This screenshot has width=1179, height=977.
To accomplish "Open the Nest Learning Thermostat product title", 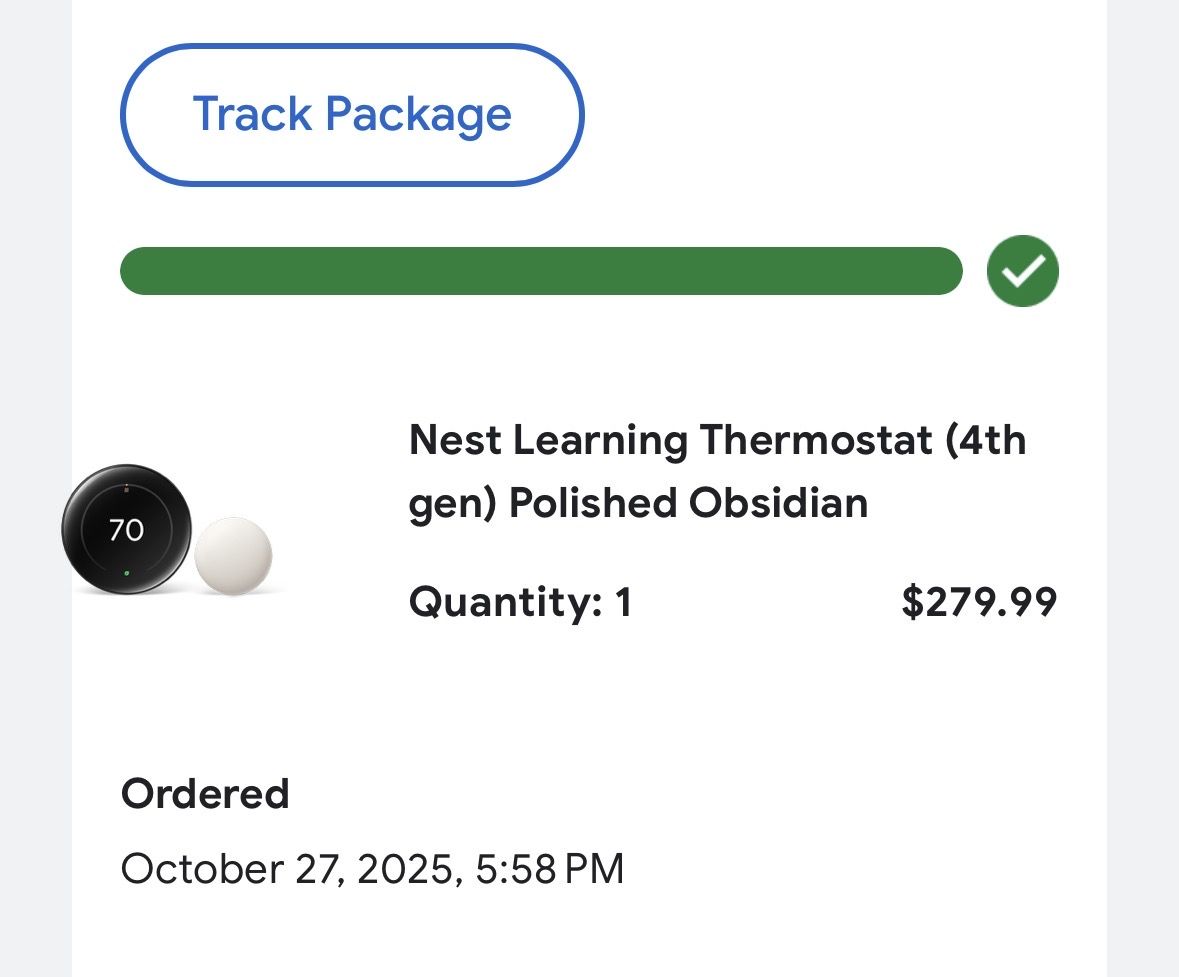I will pyautogui.click(x=717, y=440).
